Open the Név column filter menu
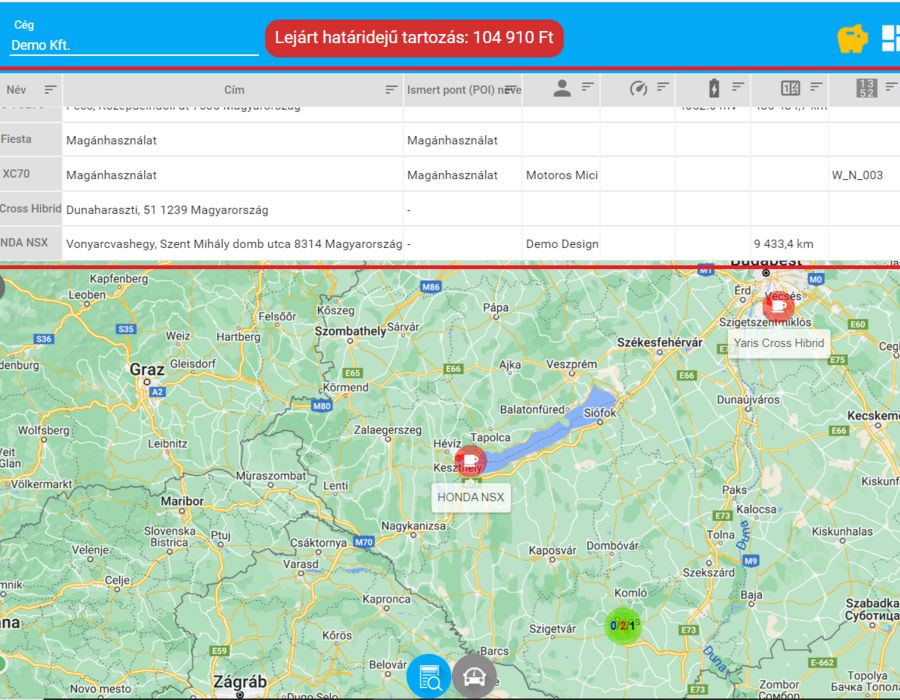900x700 pixels. click(51, 90)
